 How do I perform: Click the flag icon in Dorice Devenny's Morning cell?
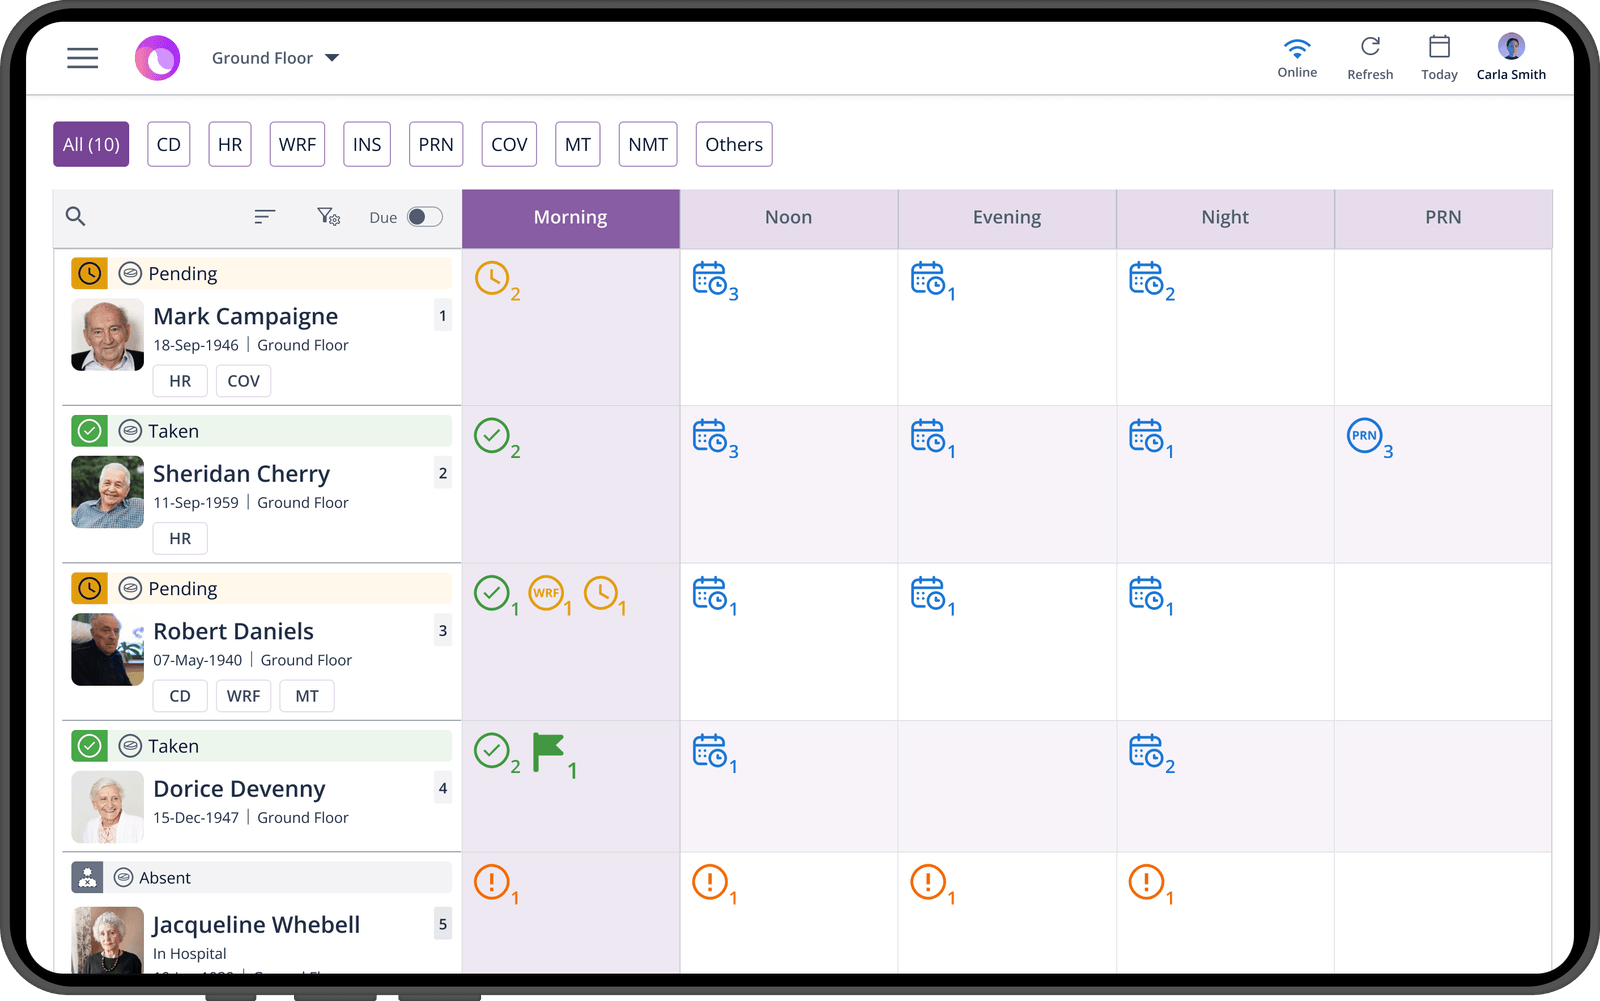coord(549,752)
